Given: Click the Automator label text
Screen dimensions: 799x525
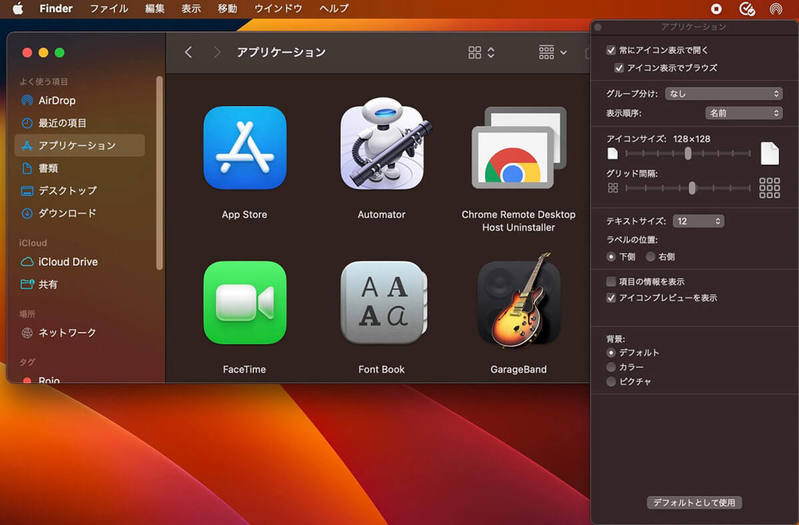Looking at the screenshot, I should point(382,215).
